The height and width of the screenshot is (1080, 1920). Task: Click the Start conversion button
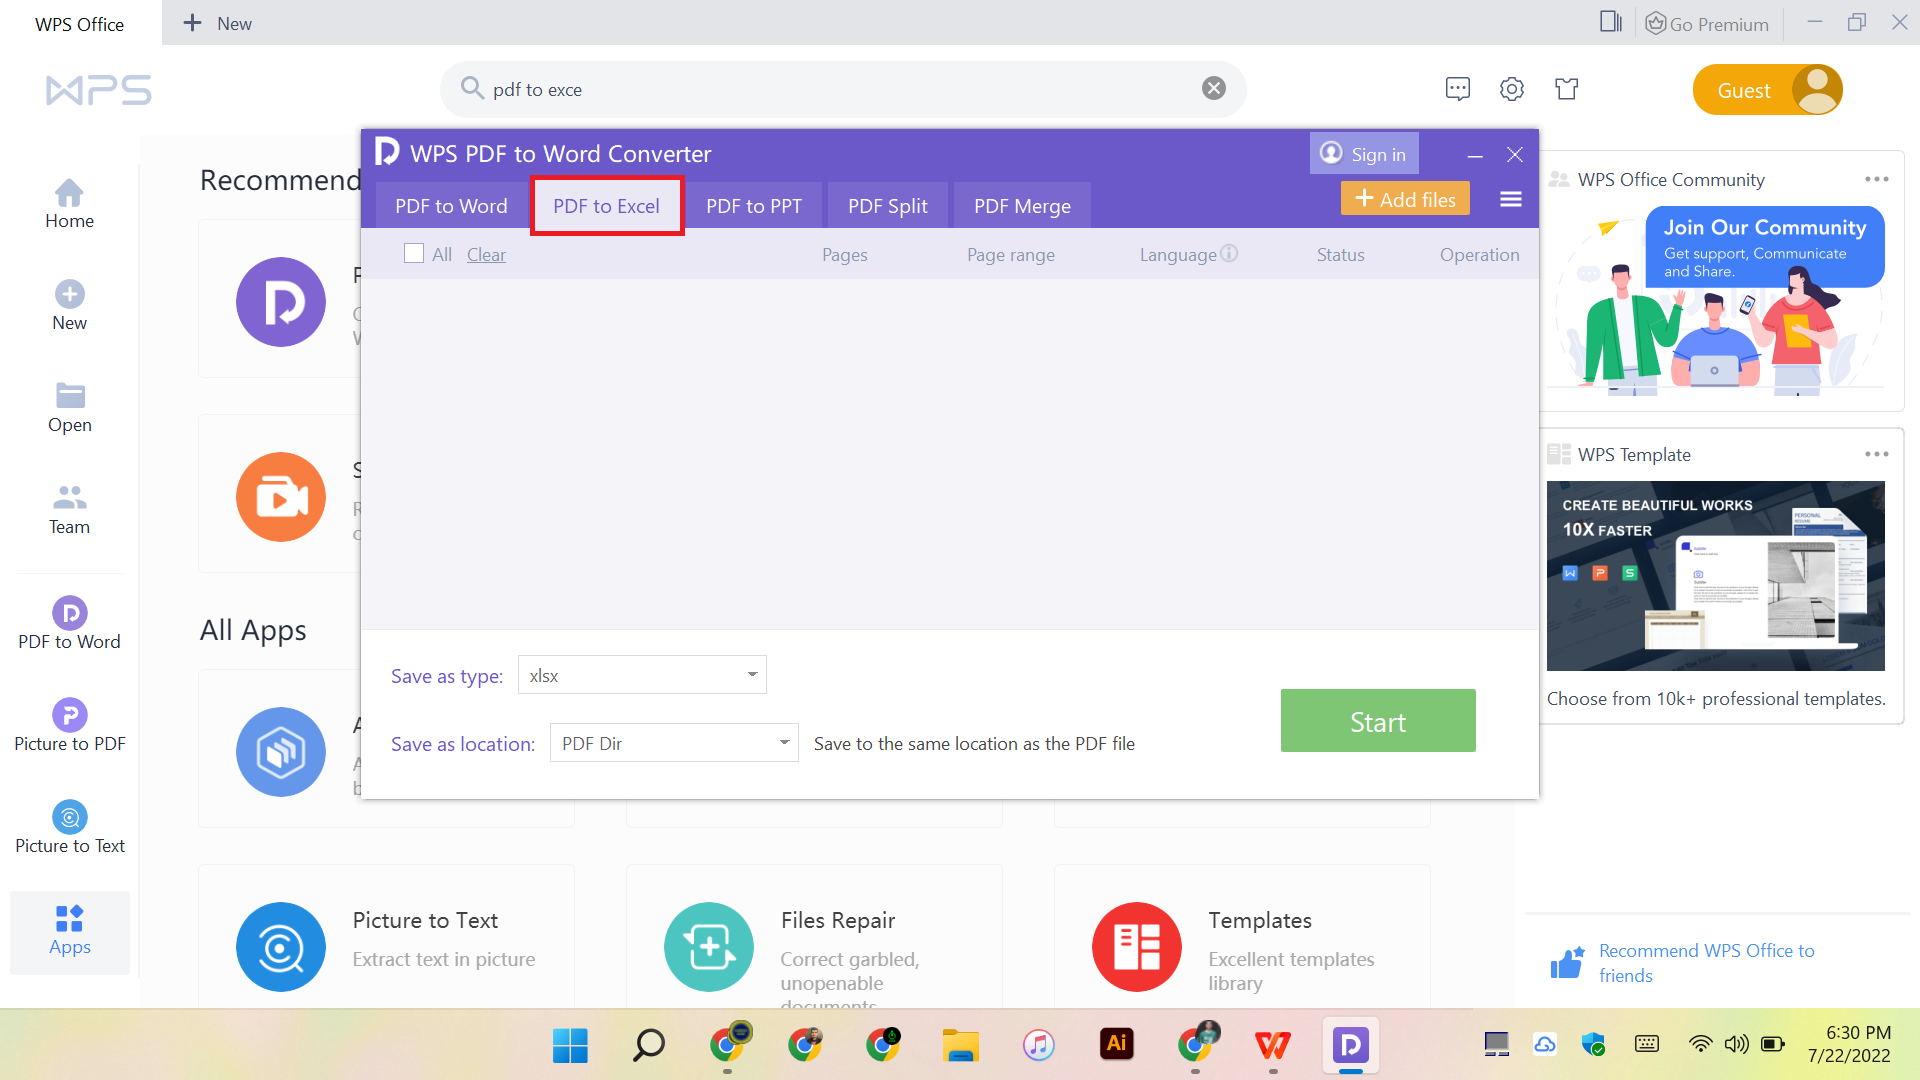[1378, 721]
